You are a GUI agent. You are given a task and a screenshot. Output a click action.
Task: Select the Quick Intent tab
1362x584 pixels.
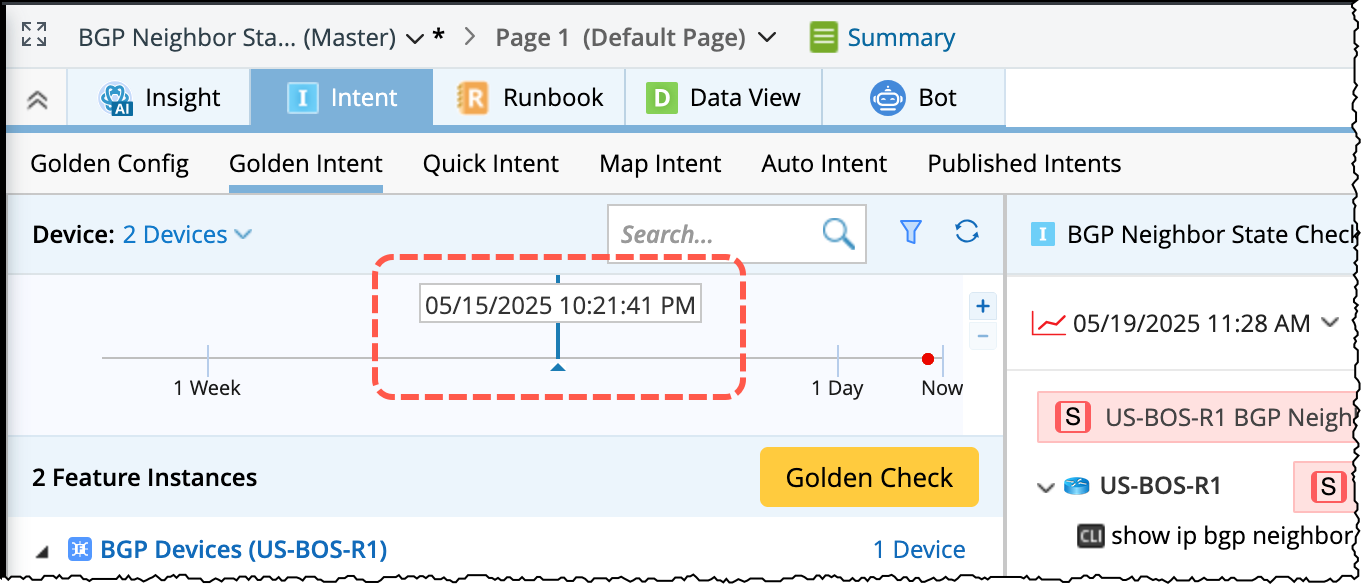click(490, 164)
